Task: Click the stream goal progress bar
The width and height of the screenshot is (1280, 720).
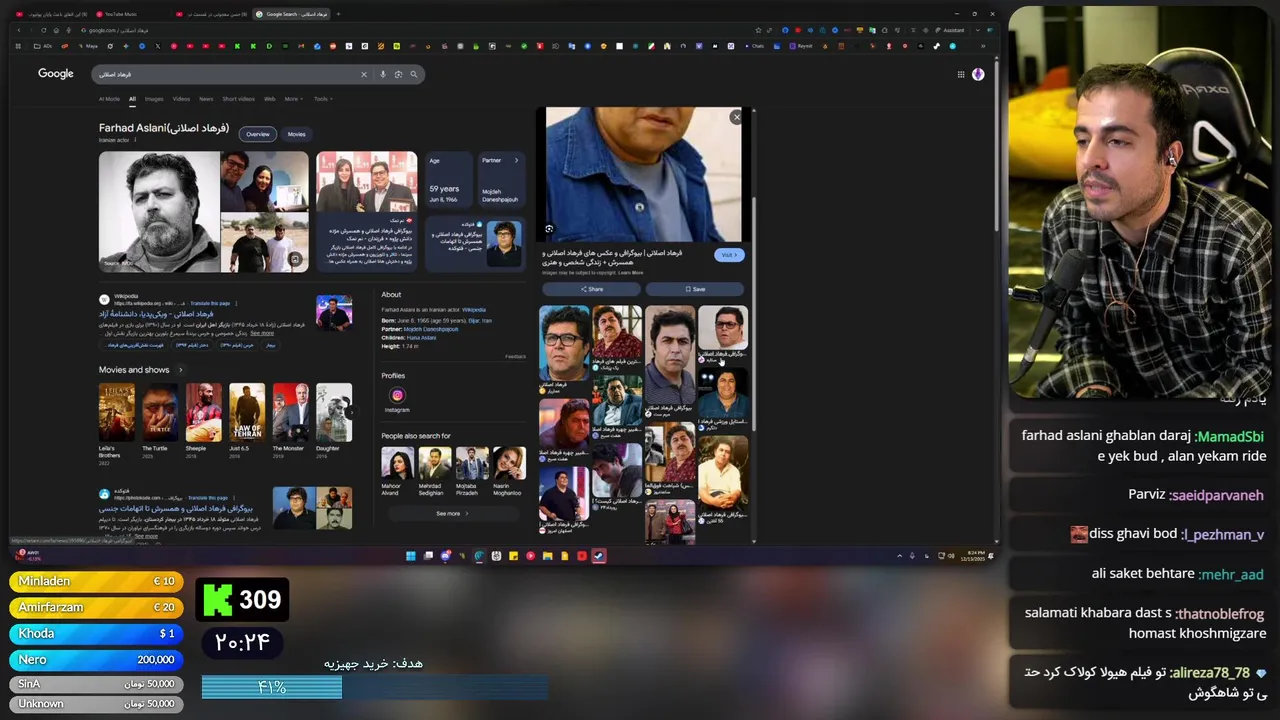Action: pos(375,687)
